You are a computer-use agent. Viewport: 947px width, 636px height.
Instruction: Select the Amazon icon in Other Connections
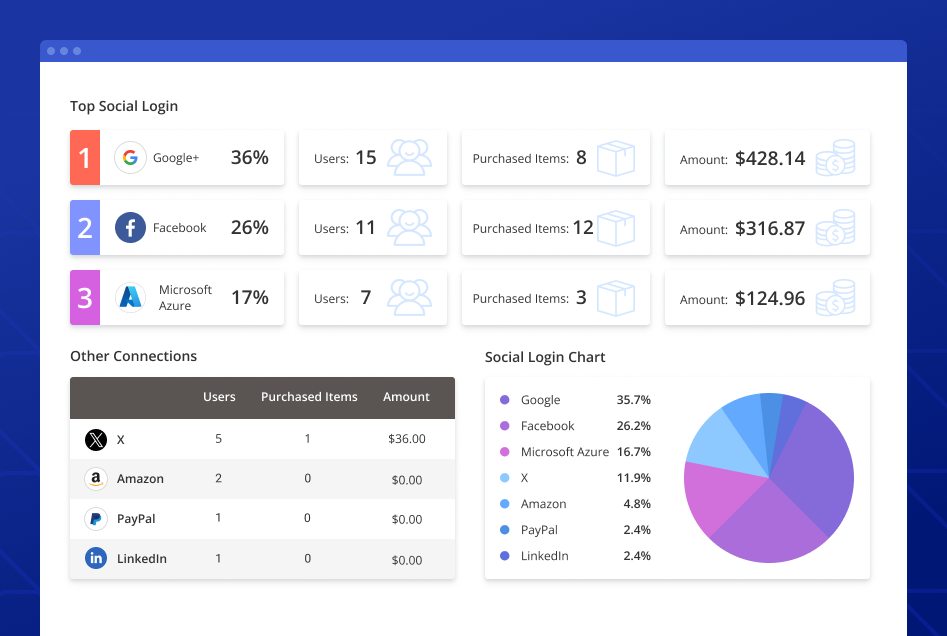[x=95, y=479]
